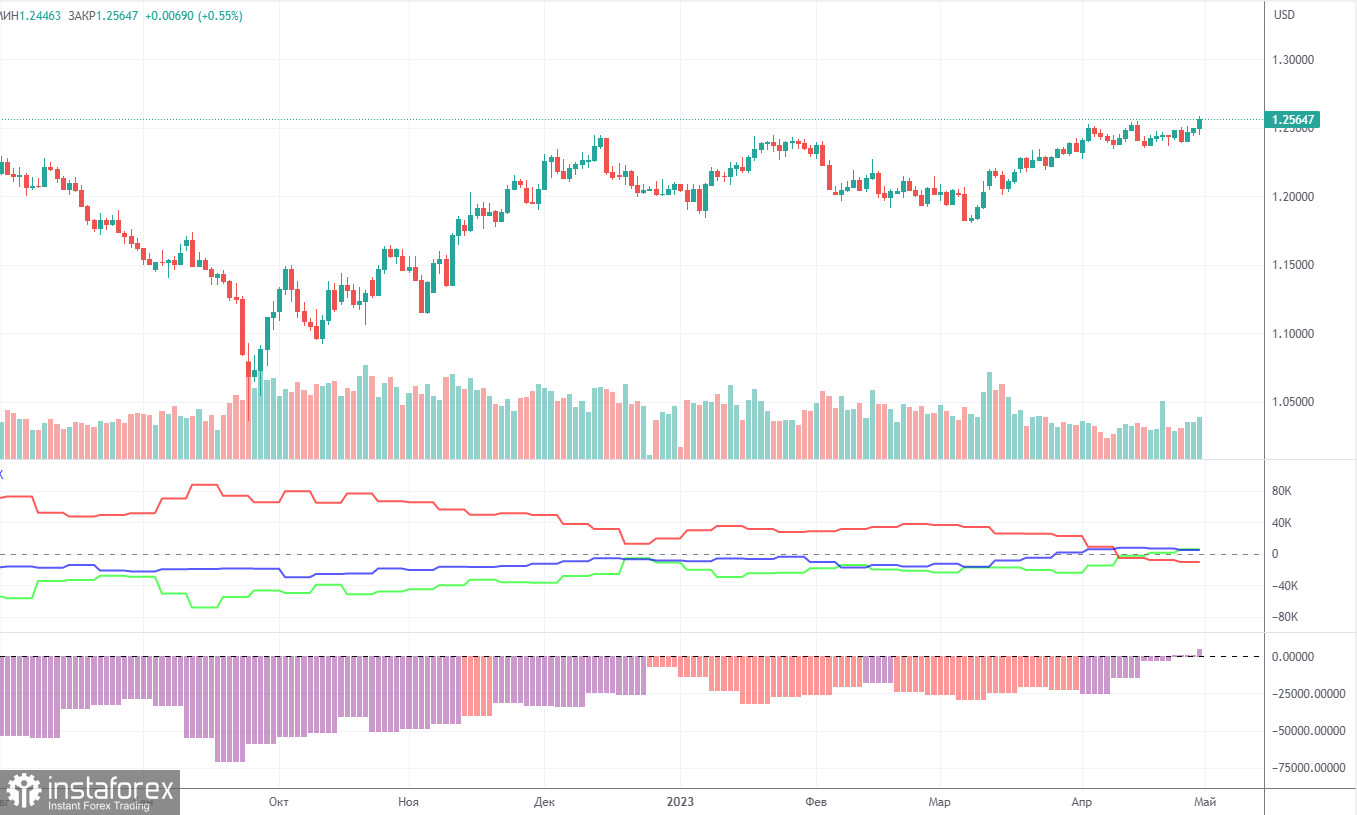Screen dimensions: 1357x815
Task: Click the 1.25647 current price tag
Action: [1294, 120]
